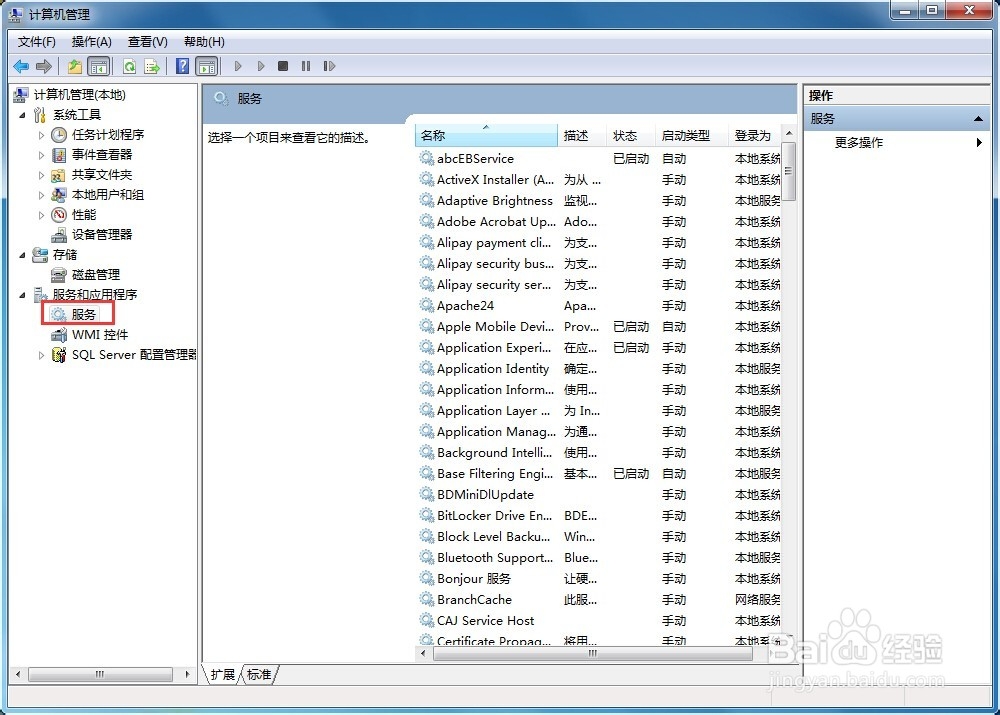This screenshot has height=715, width=1000.
Task: Select the 设备管理器 tree icon
Action: point(59,235)
